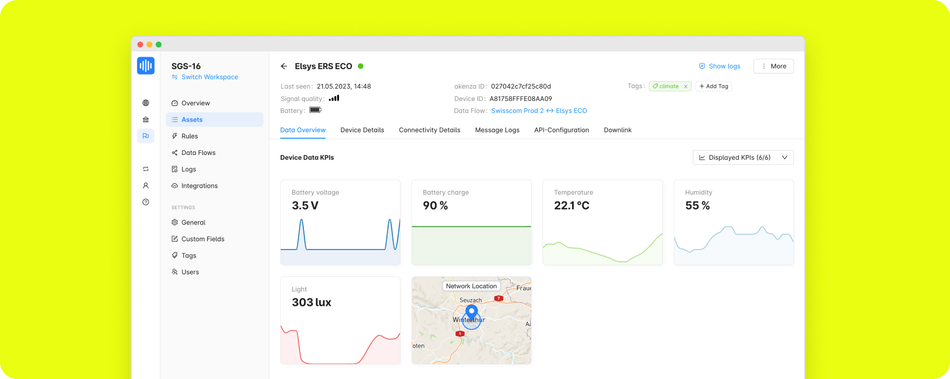
Task: Open the Swisscom Prod 2 data flow link
Action: pyautogui.click(x=539, y=111)
